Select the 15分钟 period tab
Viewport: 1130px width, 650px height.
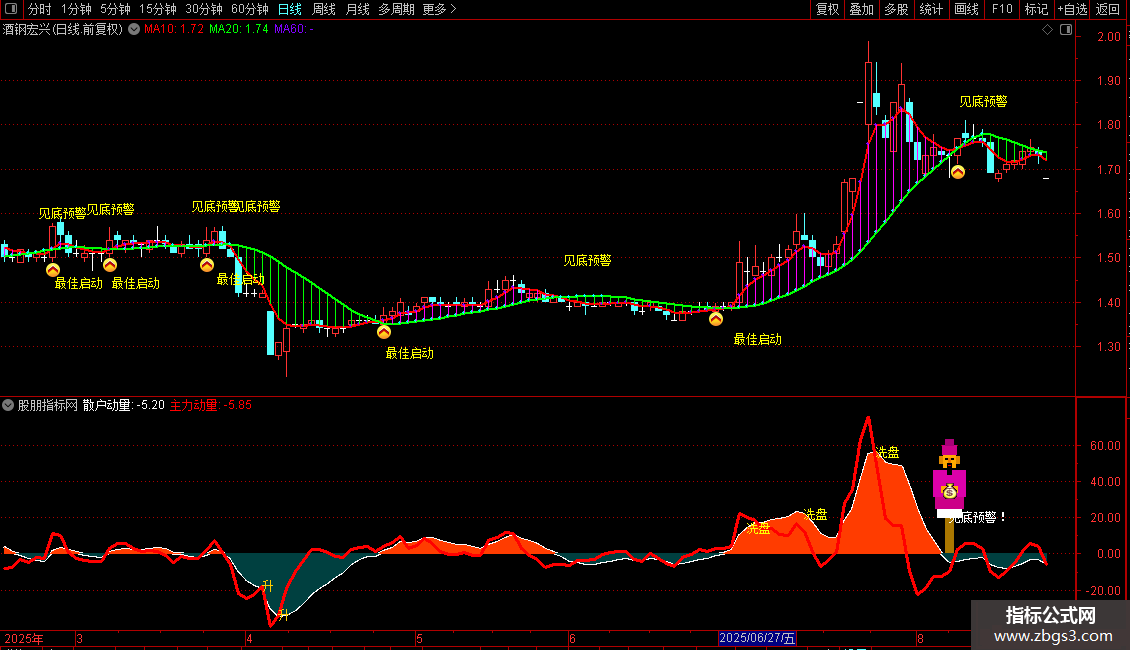point(158,9)
